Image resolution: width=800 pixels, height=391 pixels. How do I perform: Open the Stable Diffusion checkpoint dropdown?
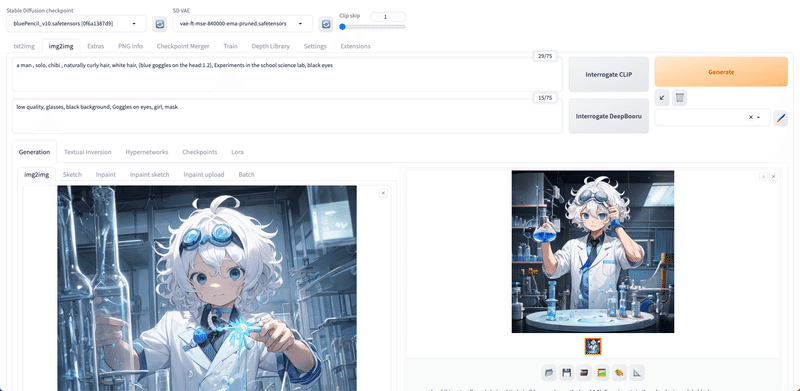pos(77,23)
